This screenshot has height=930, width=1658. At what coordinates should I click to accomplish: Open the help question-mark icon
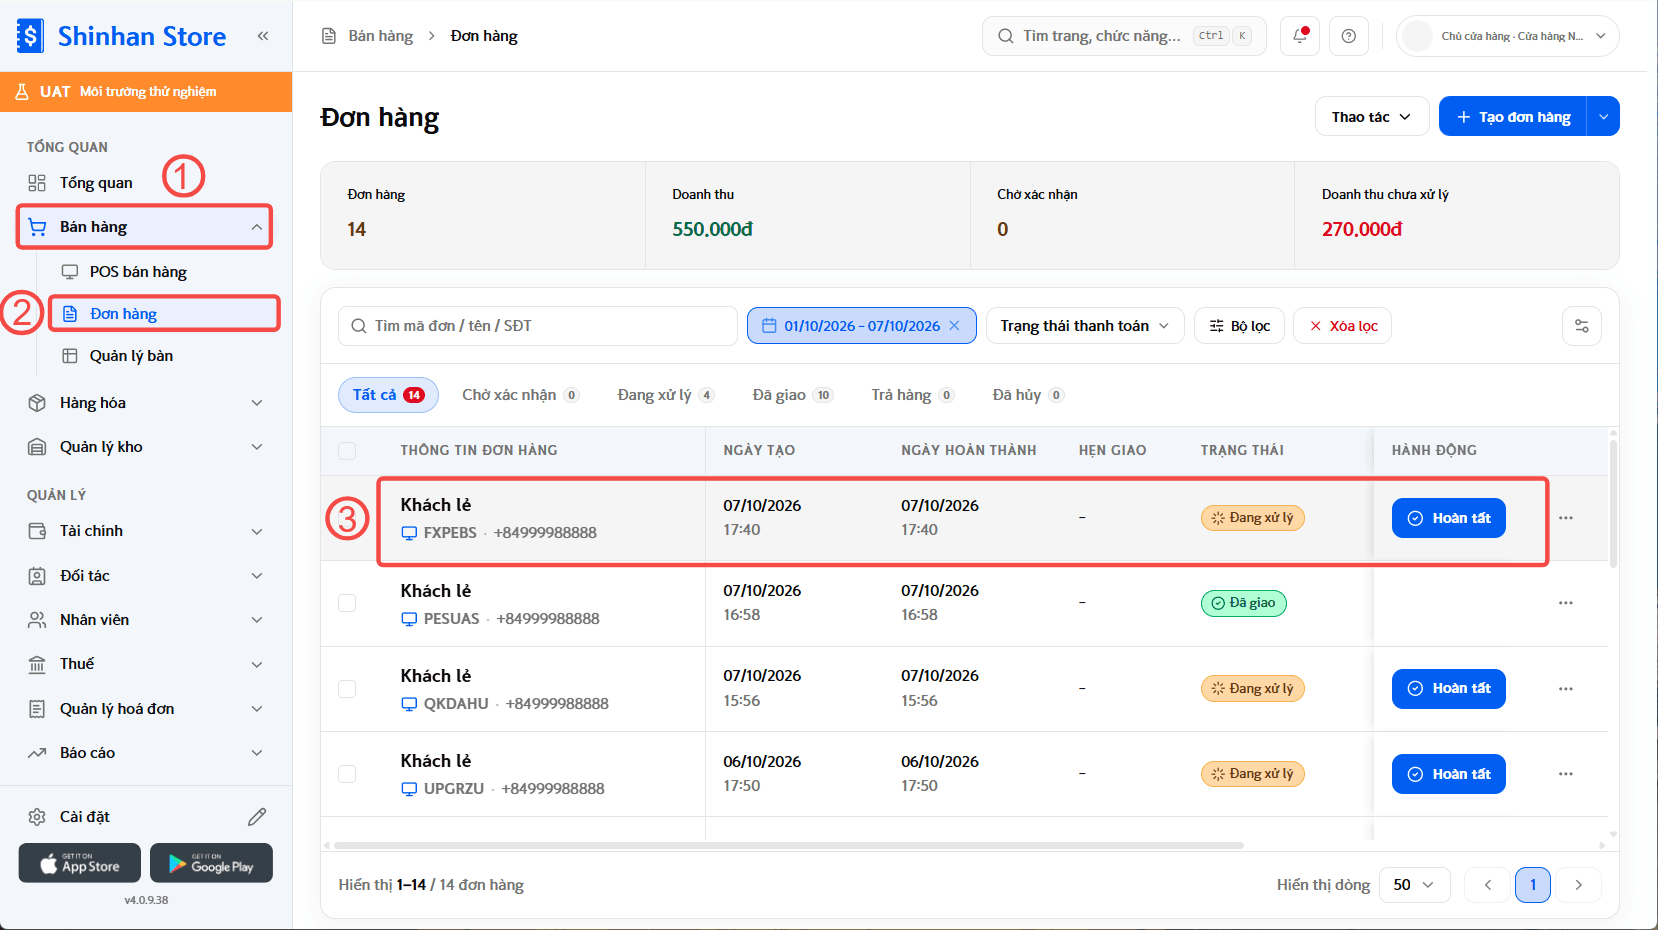[1349, 36]
